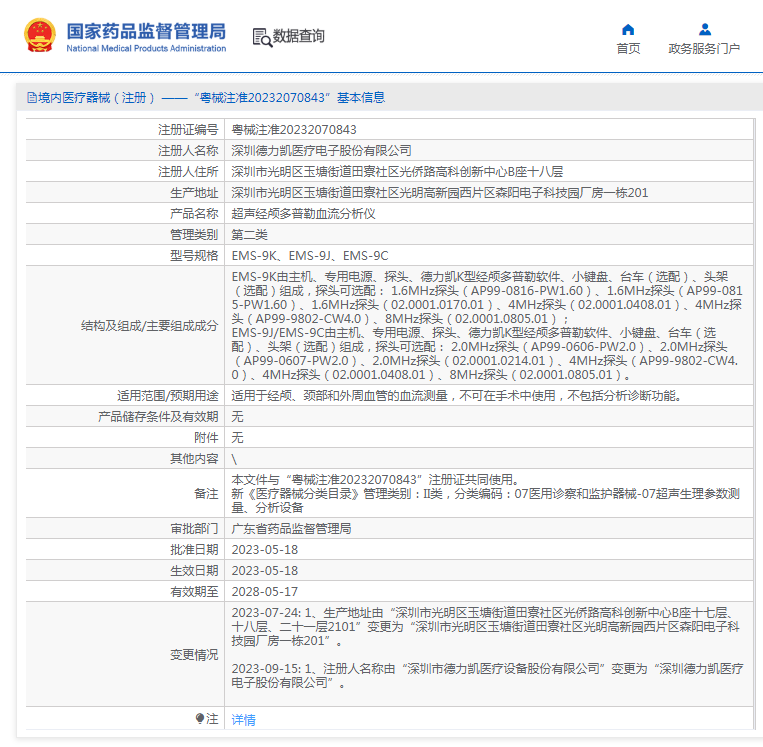Image resolution: width=763 pixels, height=747 pixels.
Task: Select the 首页 menu label
Action: click(628, 49)
